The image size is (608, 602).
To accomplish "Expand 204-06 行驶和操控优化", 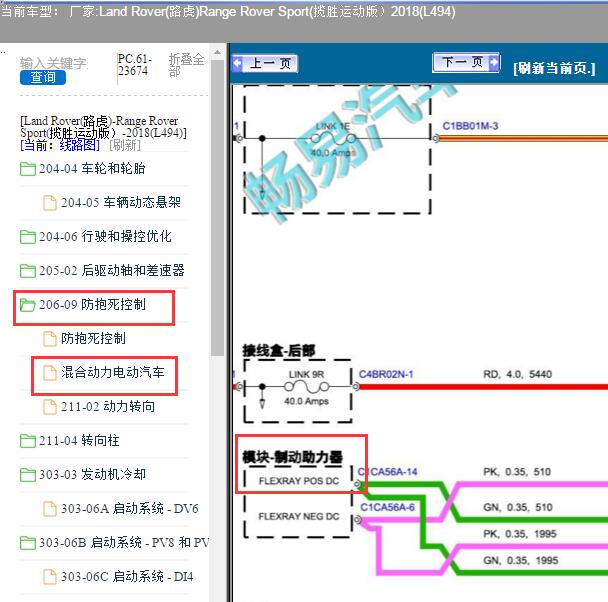I will tap(105, 236).
